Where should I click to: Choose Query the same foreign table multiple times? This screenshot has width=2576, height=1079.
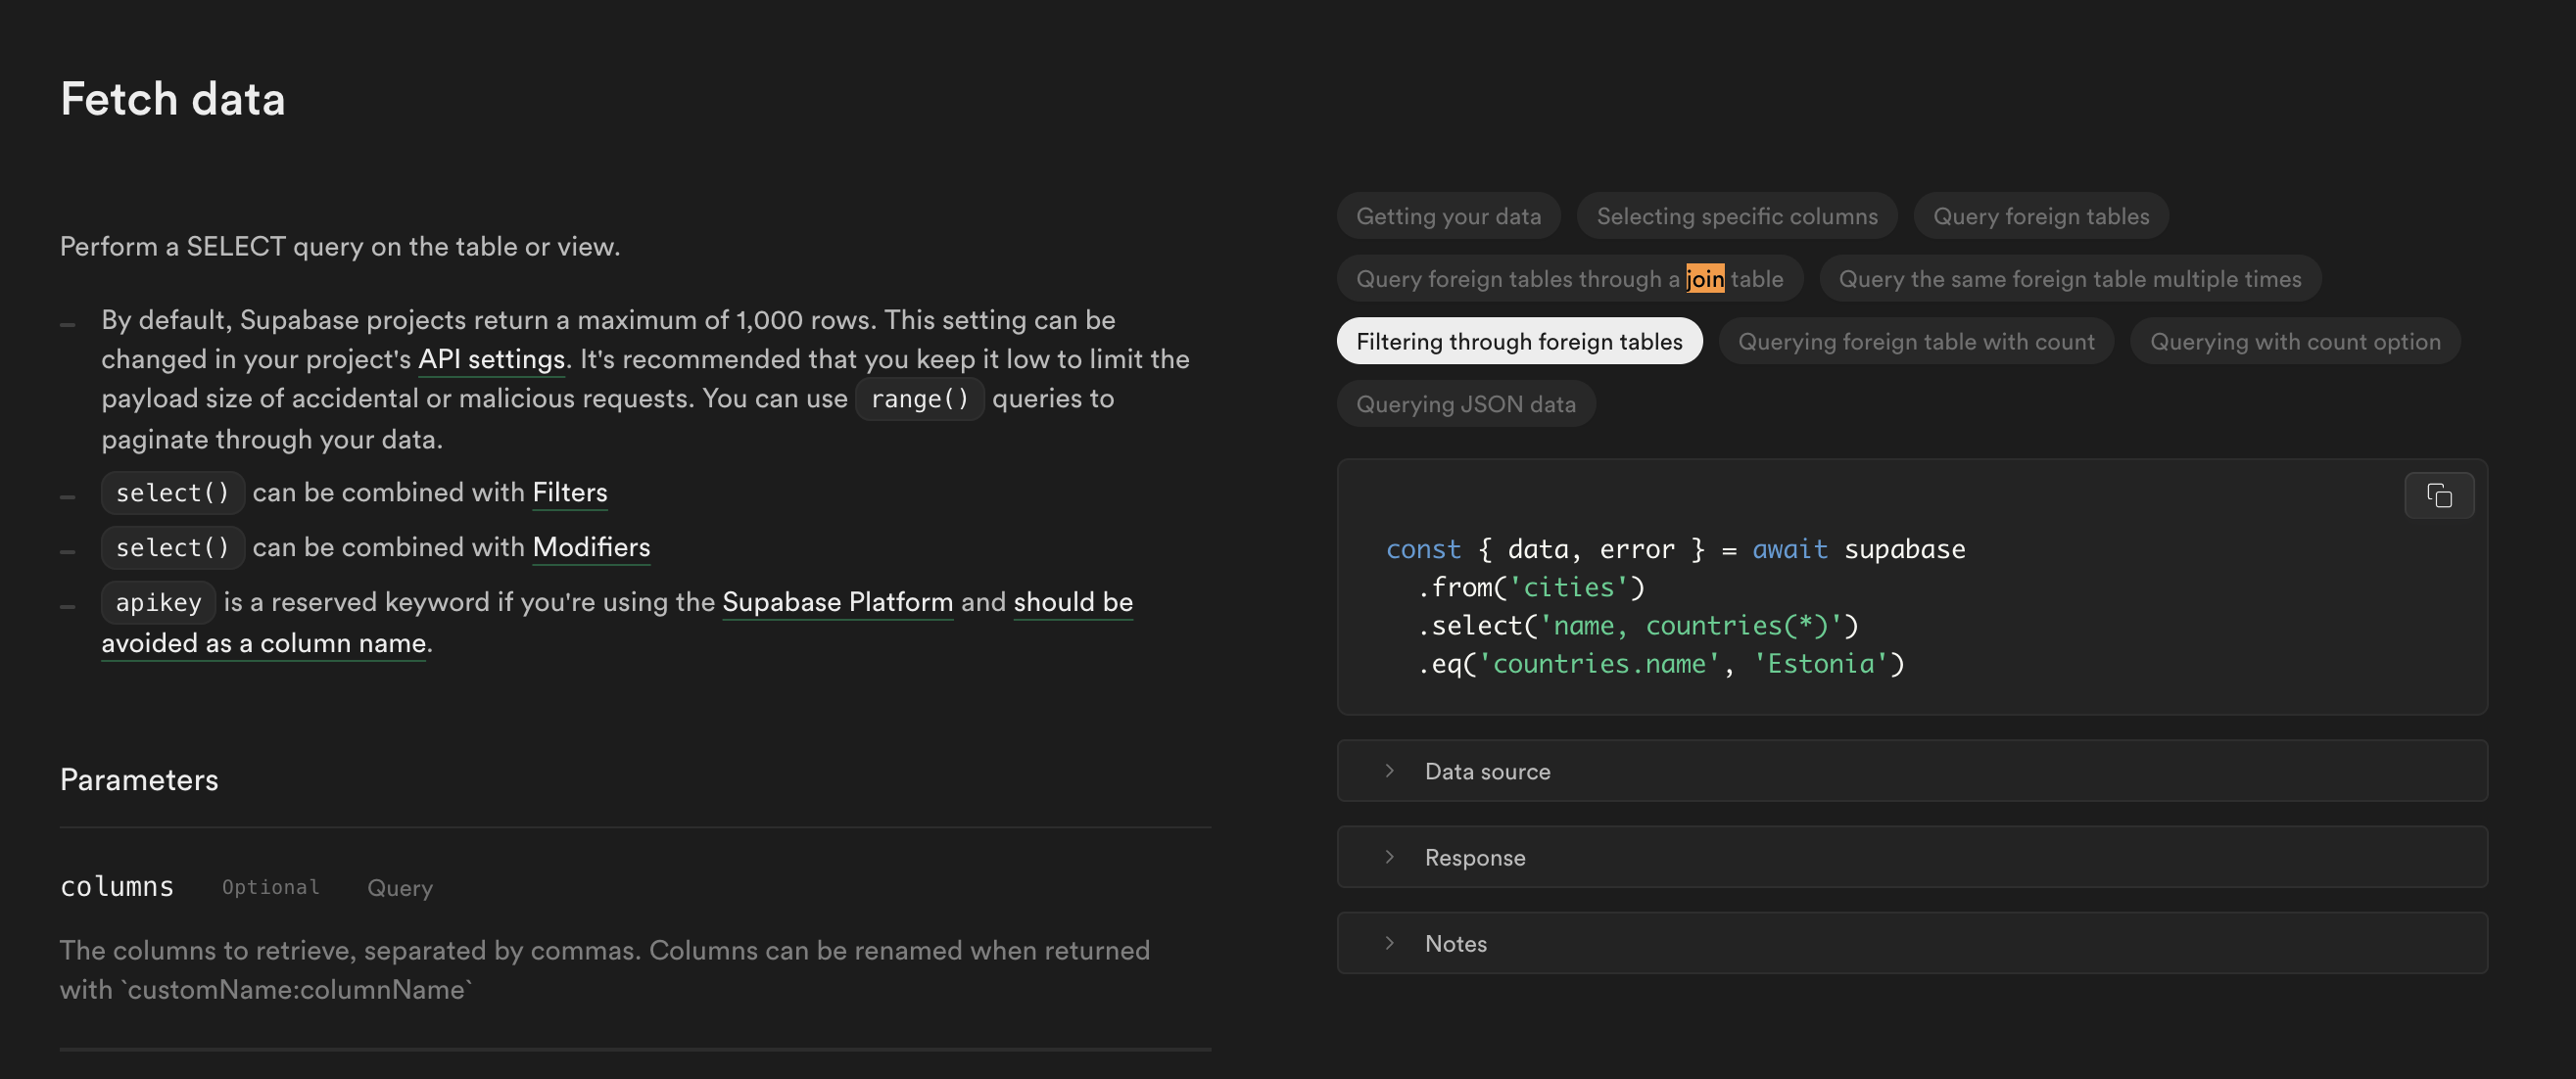tap(2069, 279)
